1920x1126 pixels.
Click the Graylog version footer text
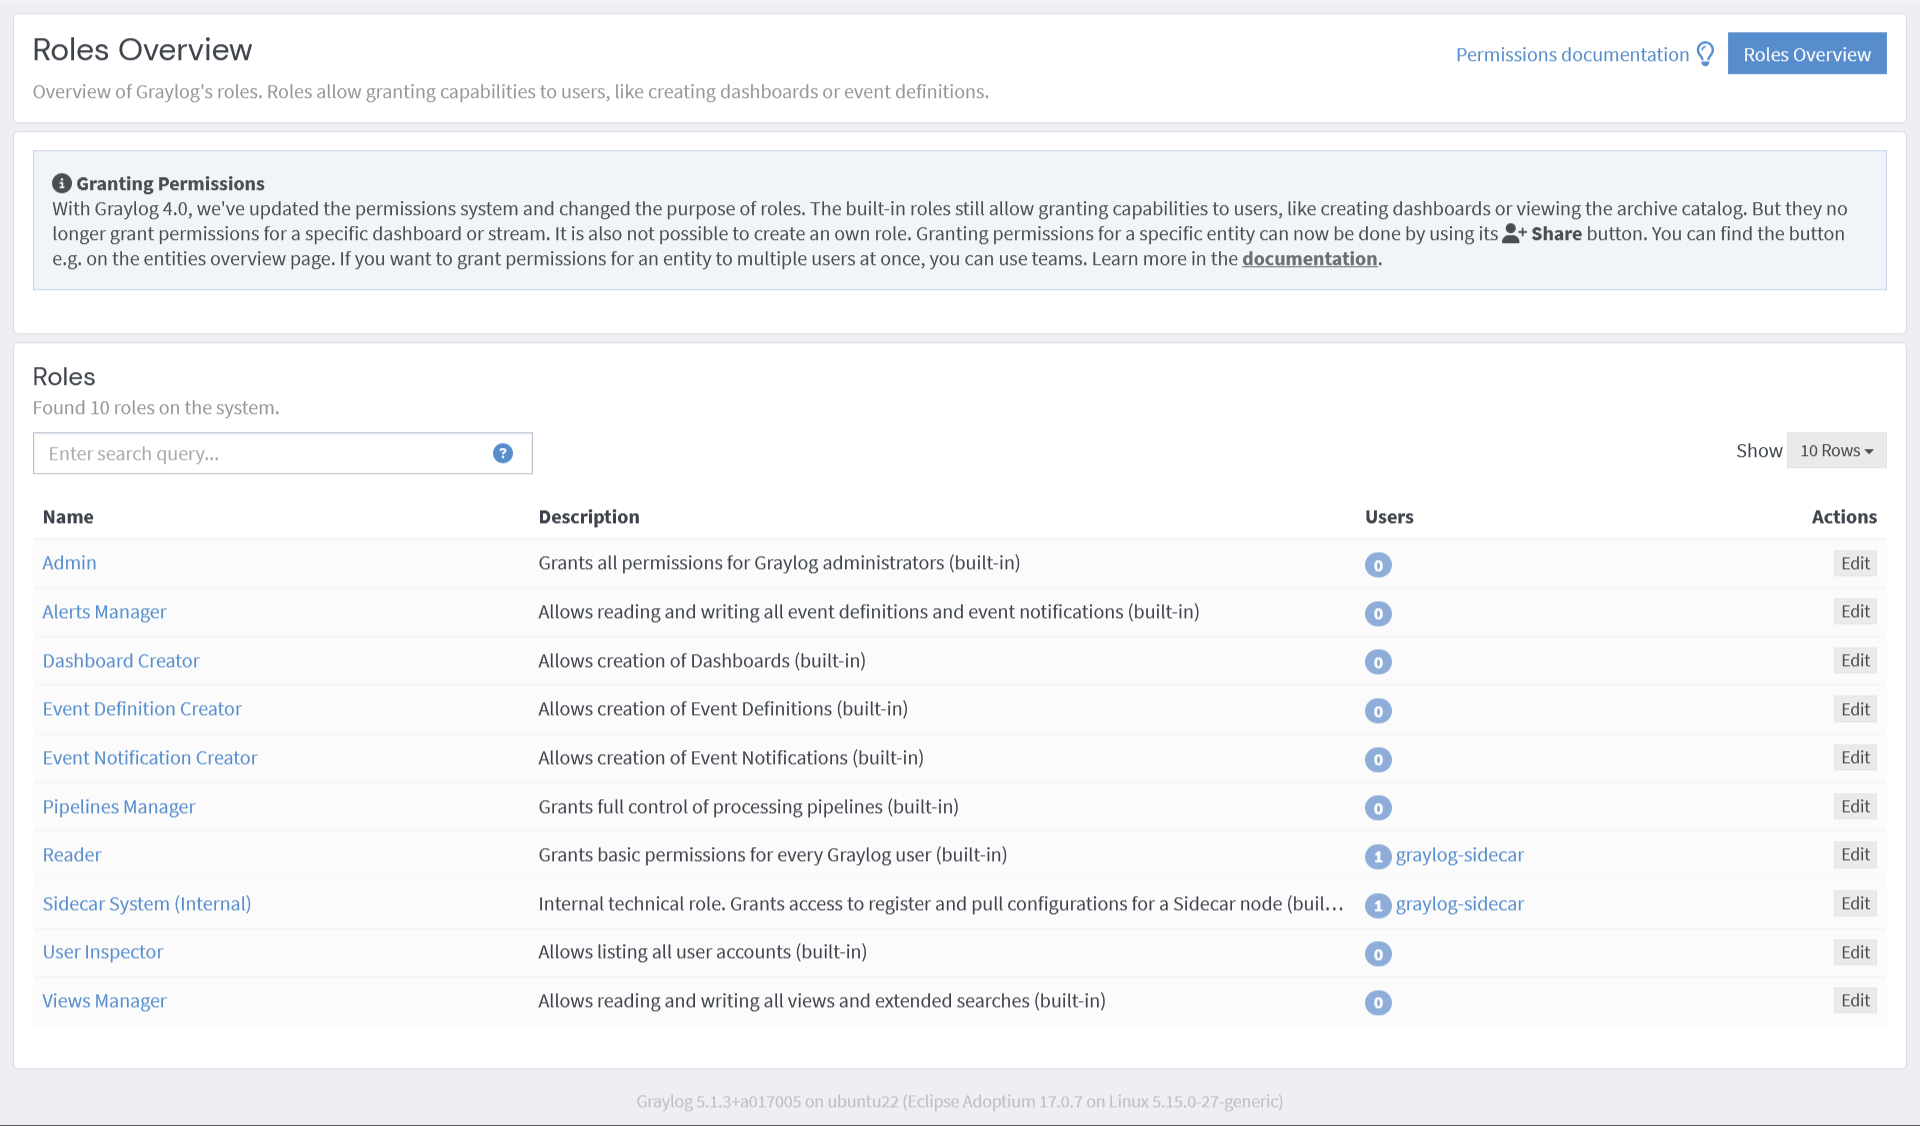(960, 1101)
